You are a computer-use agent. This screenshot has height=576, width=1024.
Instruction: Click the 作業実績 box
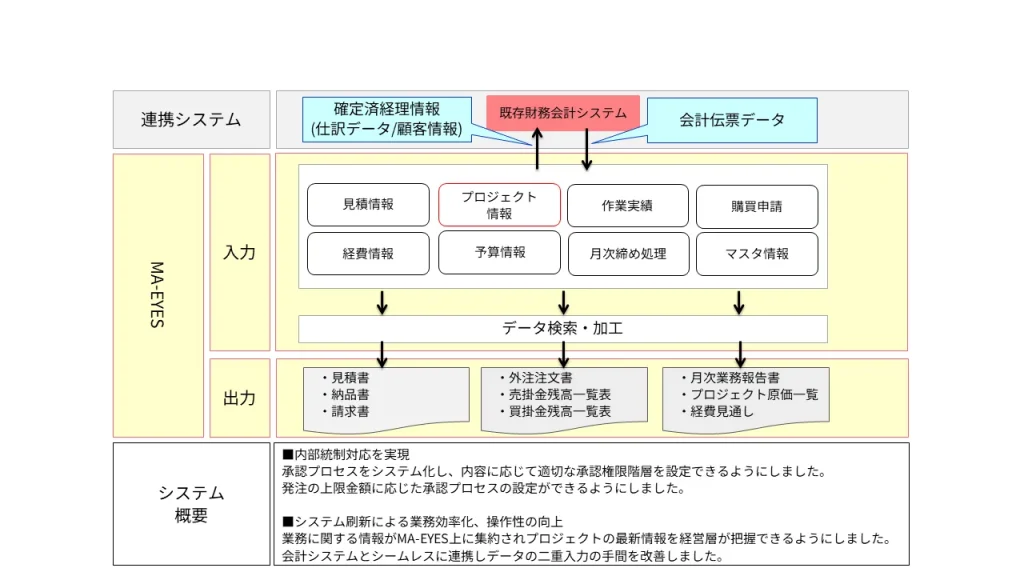coord(628,206)
